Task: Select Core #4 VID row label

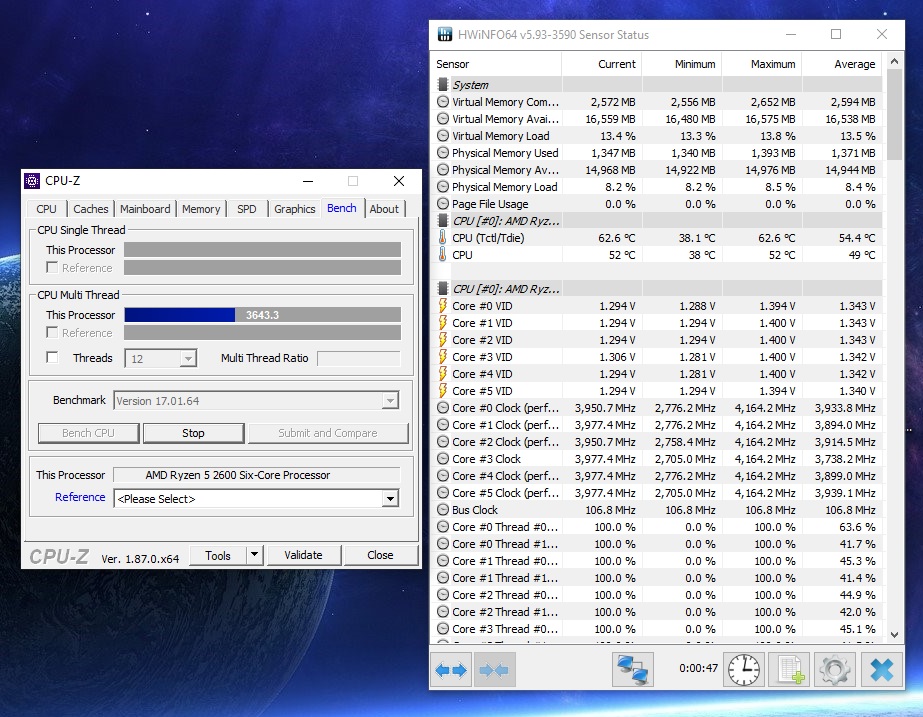Action: pyautogui.click(x=482, y=374)
